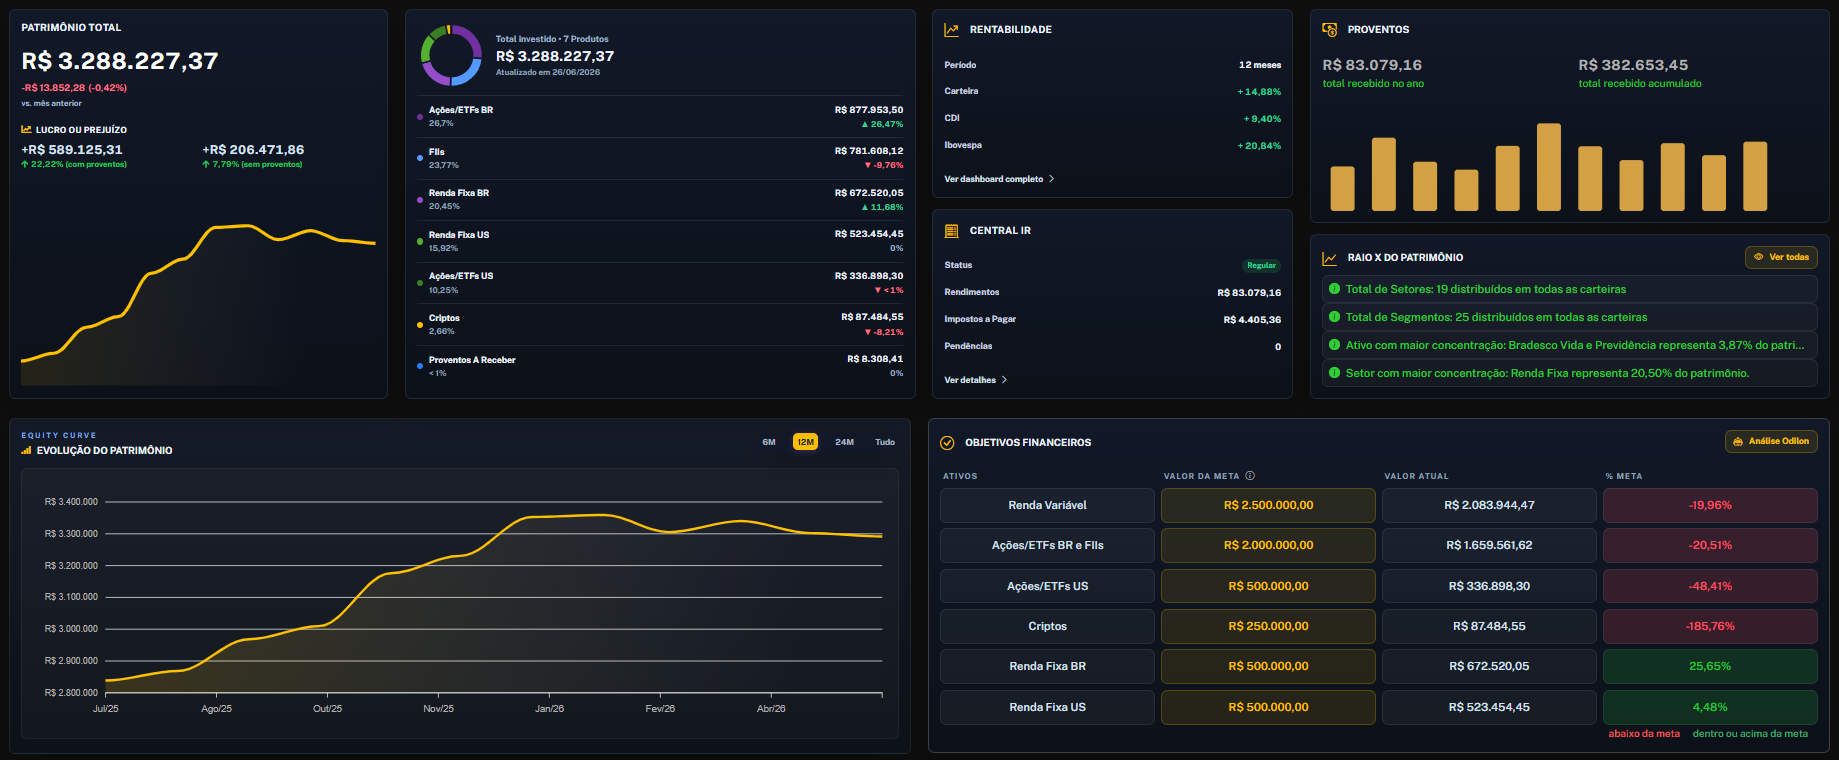
Task: Click the 25,65% meta percentage cell
Action: coord(1710,666)
